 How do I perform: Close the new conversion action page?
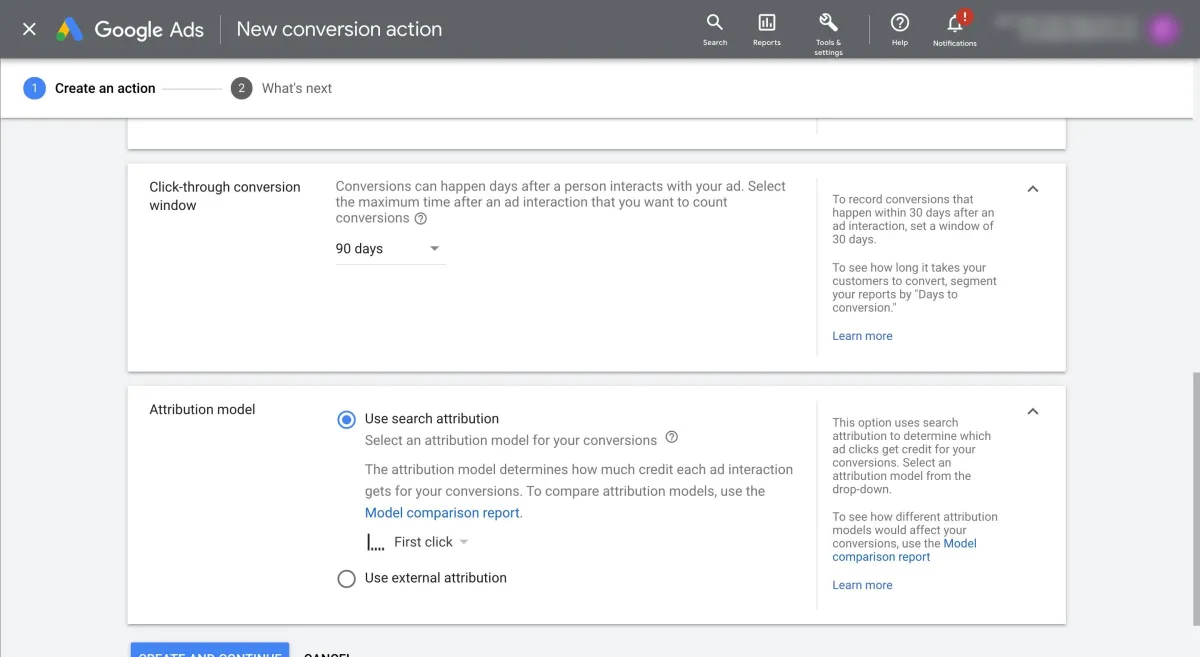(x=29, y=29)
